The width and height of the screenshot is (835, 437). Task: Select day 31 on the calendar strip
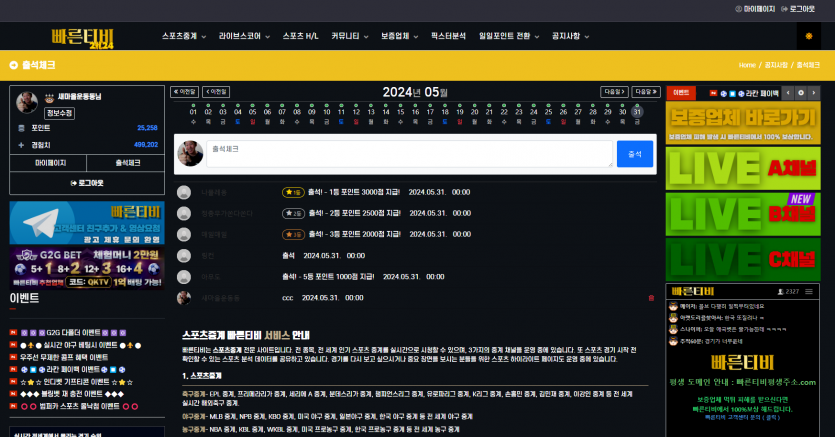pos(637,112)
